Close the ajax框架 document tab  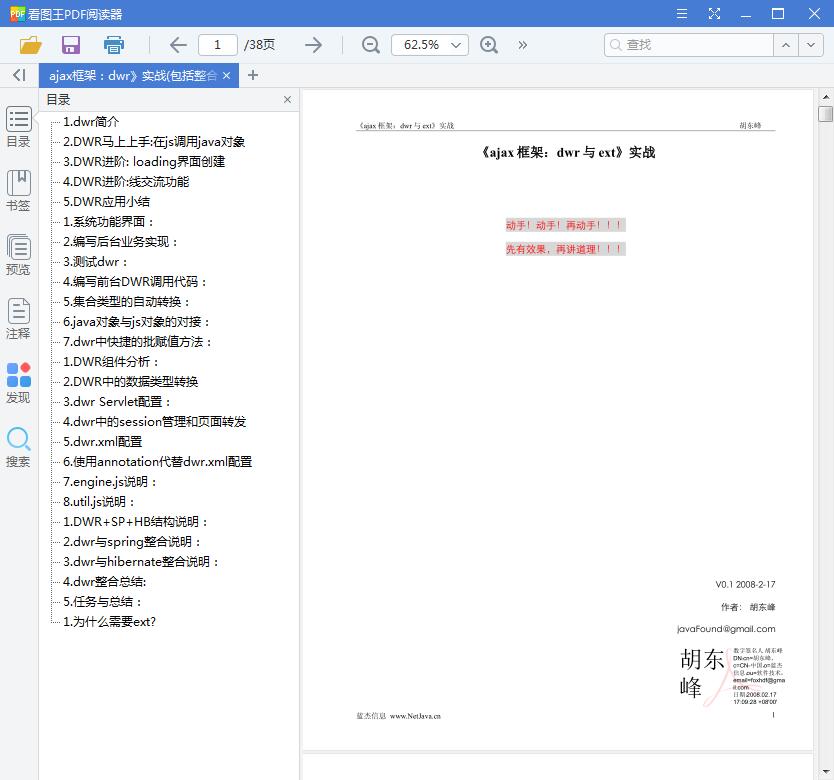(x=227, y=76)
